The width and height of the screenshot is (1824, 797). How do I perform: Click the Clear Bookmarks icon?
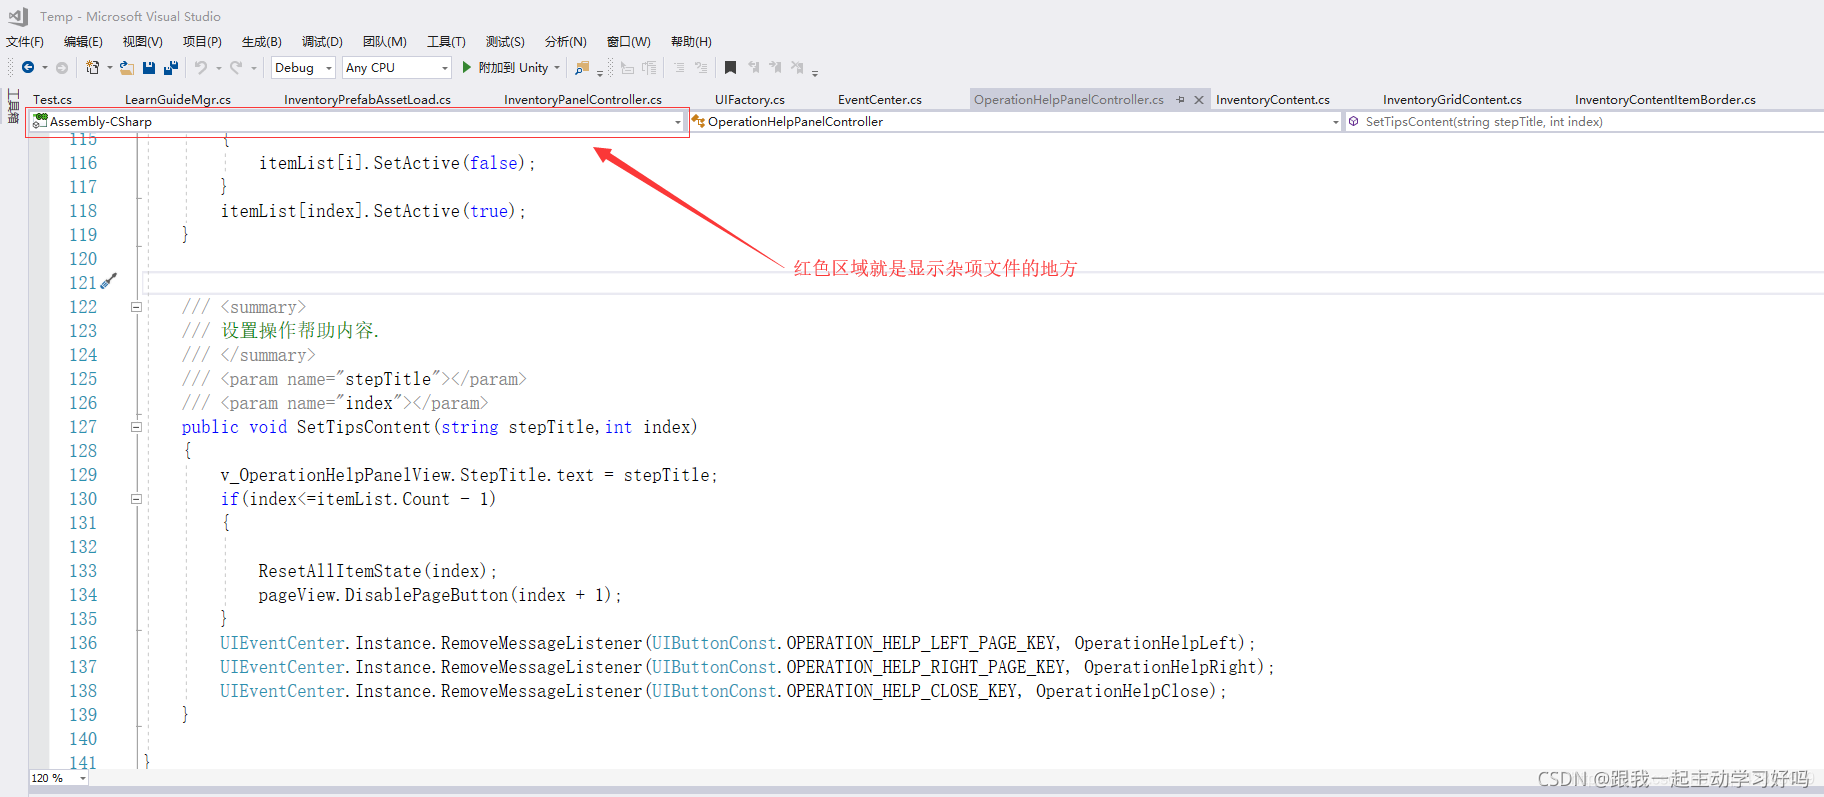click(x=797, y=68)
